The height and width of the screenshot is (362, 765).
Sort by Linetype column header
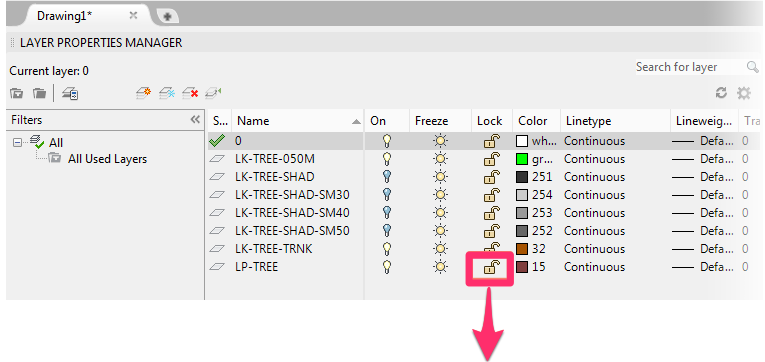point(615,121)
